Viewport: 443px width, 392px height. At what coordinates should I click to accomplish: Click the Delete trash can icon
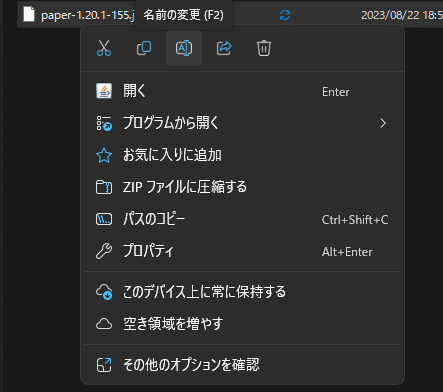tap(264, 48)
